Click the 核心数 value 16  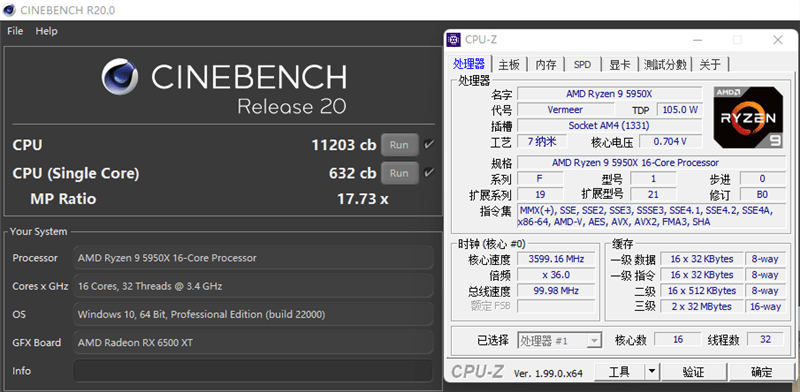click(678, 339)
